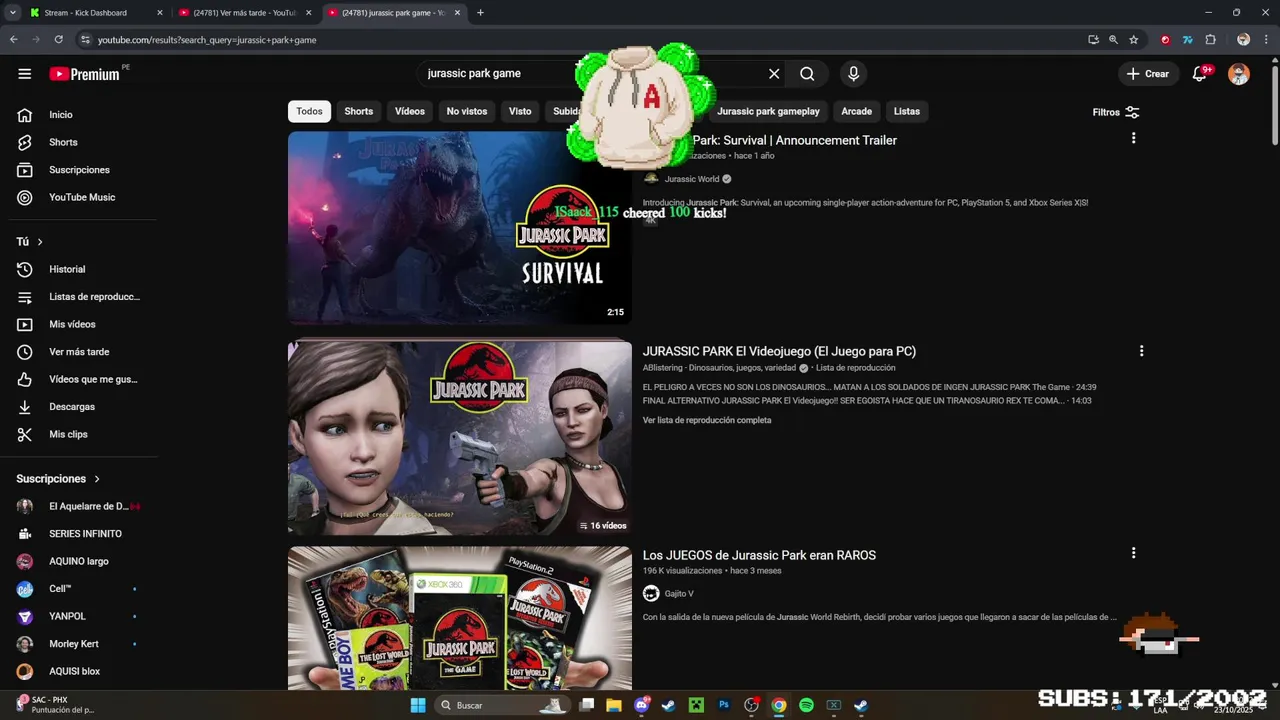Select the No vistos filter chip
The image size is (1280, 720).
(467, 111)
